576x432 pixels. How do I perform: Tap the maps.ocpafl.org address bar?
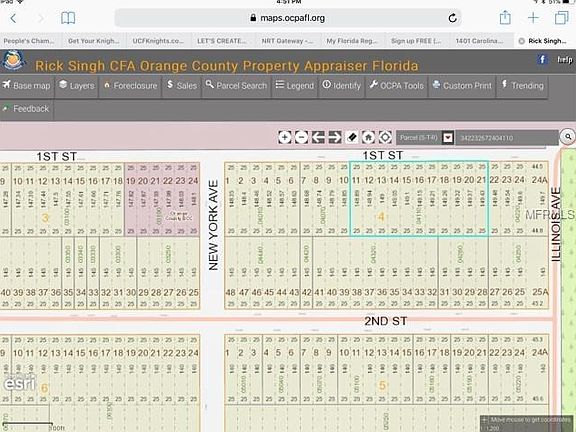click(x=288, y=18)
